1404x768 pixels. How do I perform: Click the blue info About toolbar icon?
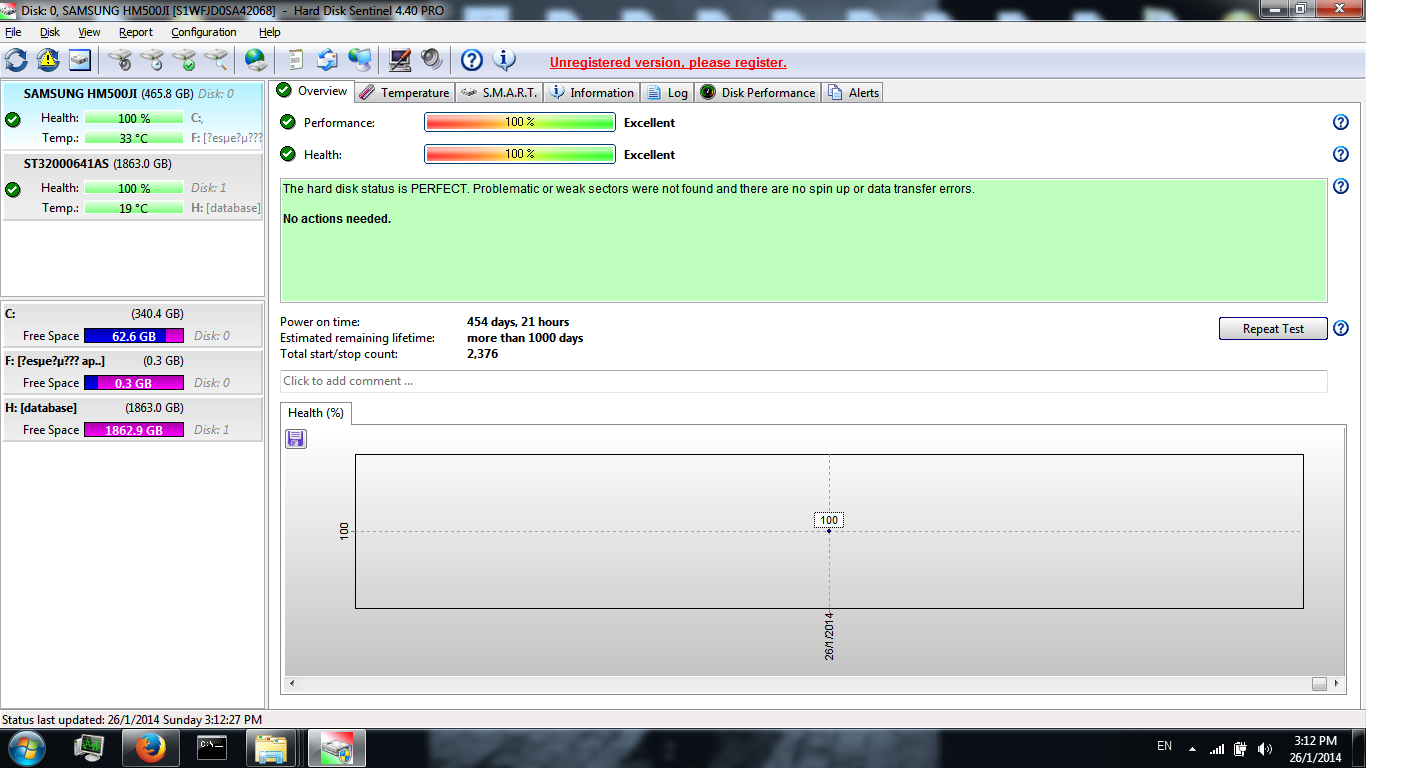504,59
